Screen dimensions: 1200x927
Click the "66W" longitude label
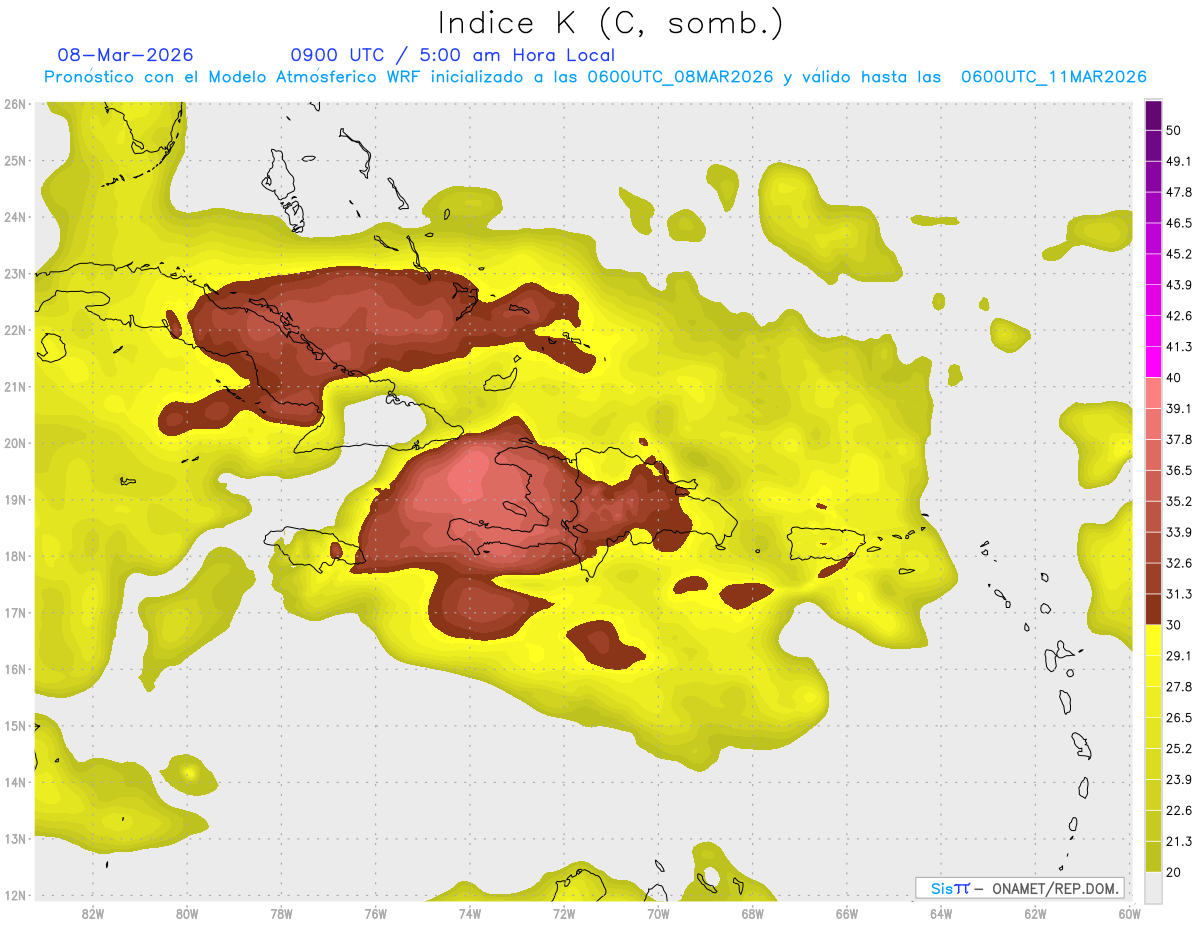[x=847, y=913]
